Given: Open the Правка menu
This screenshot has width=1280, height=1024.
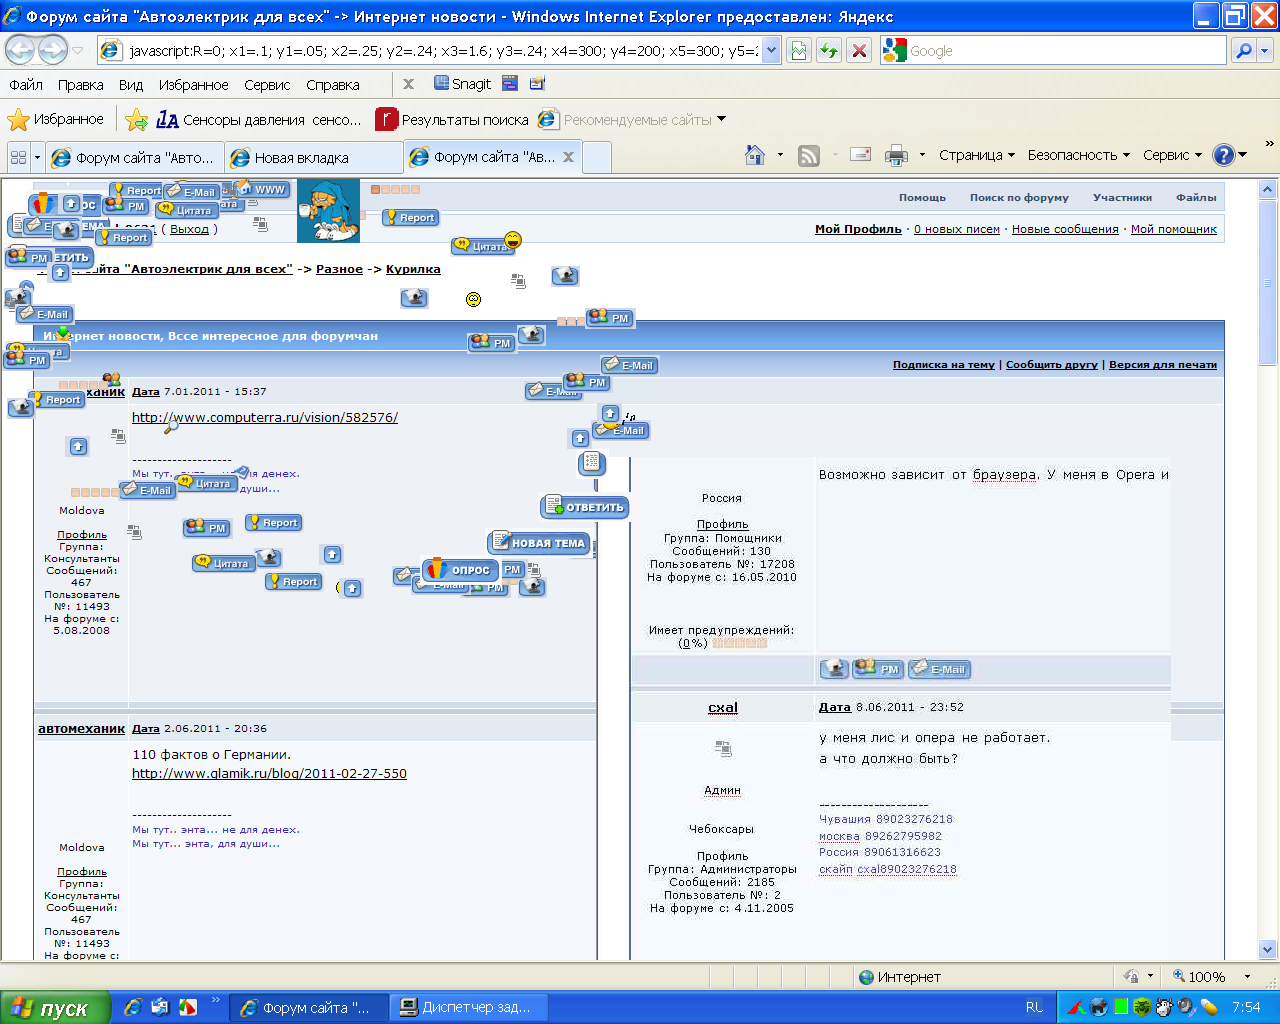Looking at the screenshot, I should pos(80,85).
